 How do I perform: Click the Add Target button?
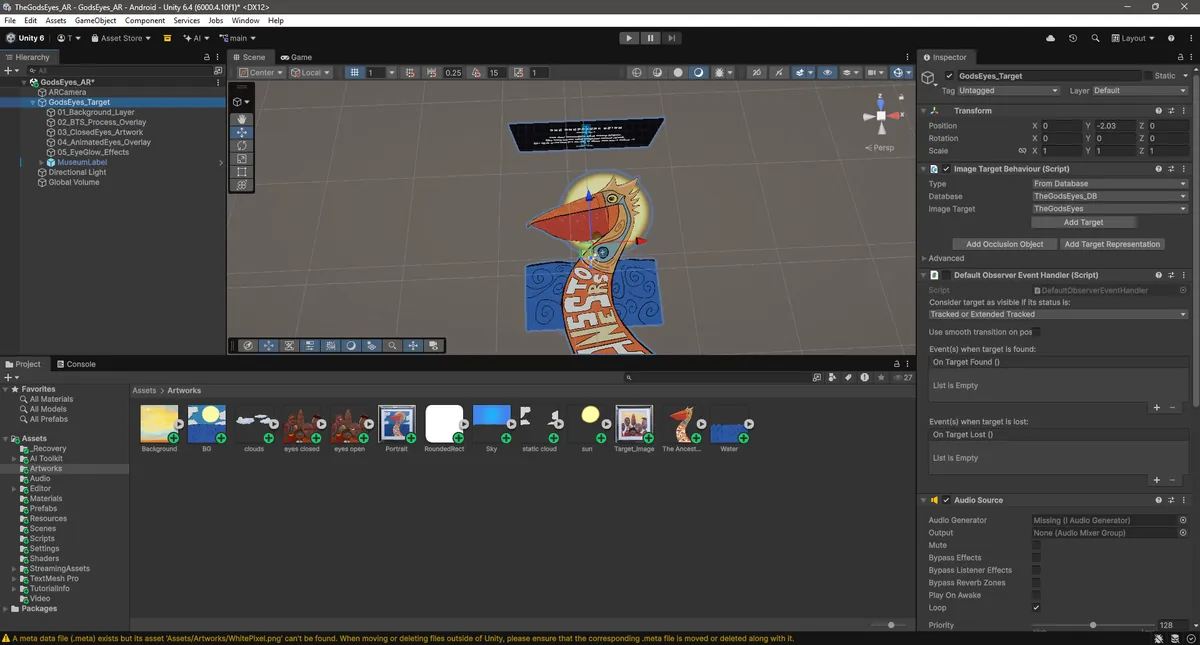(x=1083, y=222)
